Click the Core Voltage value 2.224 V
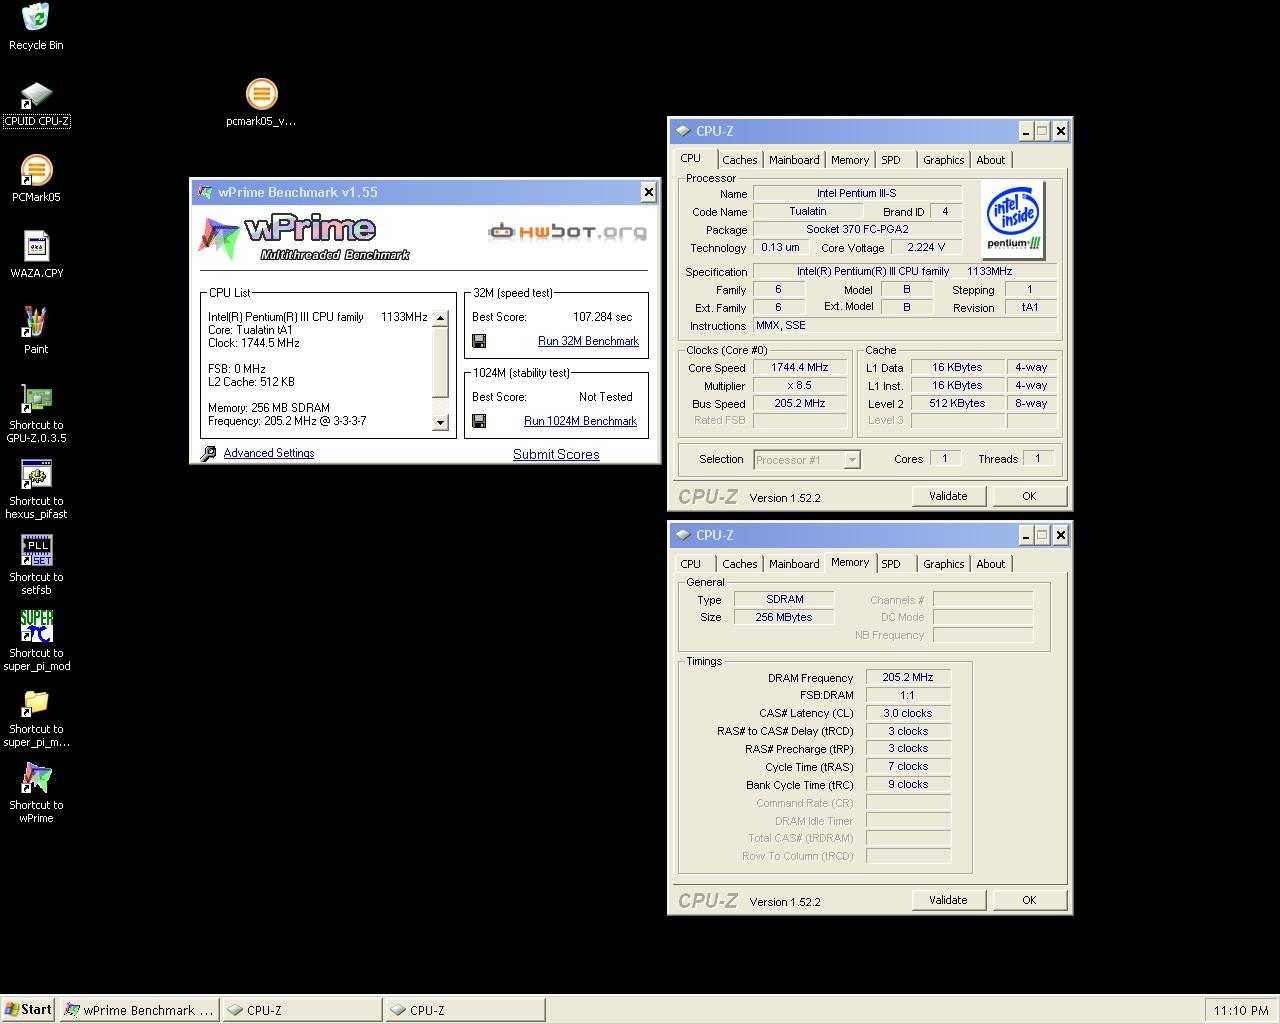The height and width of the screenshot is (1024, 1280). [x=926, y=247]
